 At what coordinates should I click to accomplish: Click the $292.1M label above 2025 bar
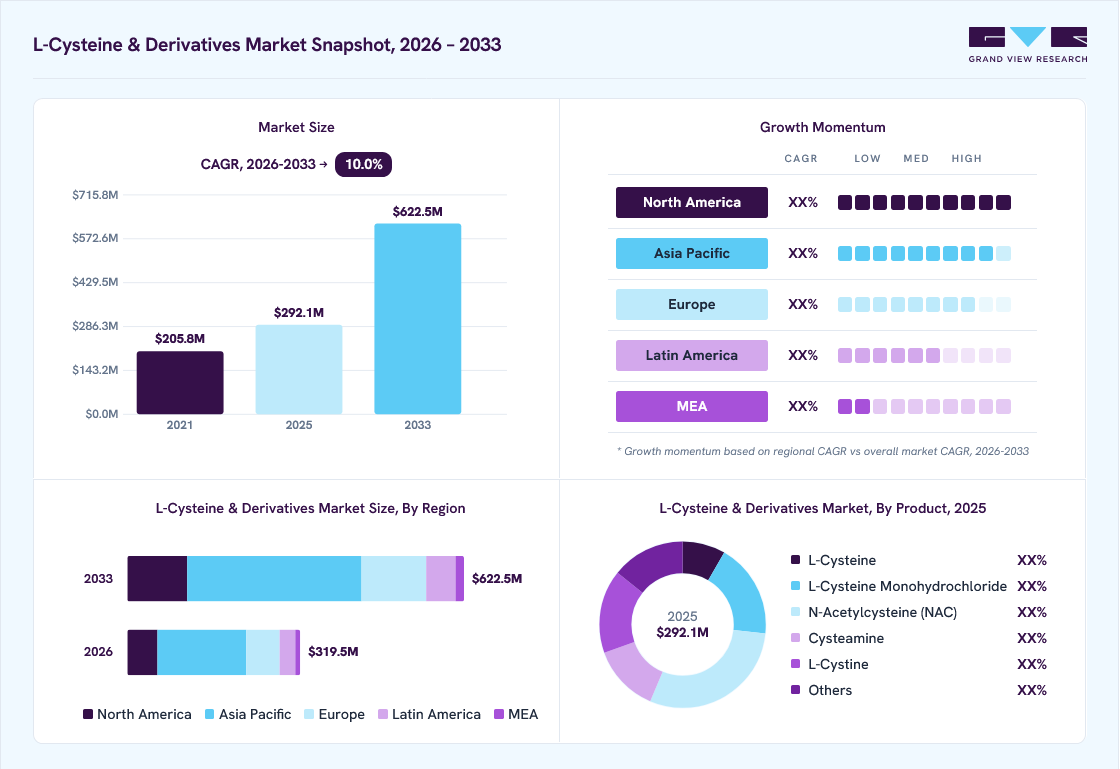point(299,313)
